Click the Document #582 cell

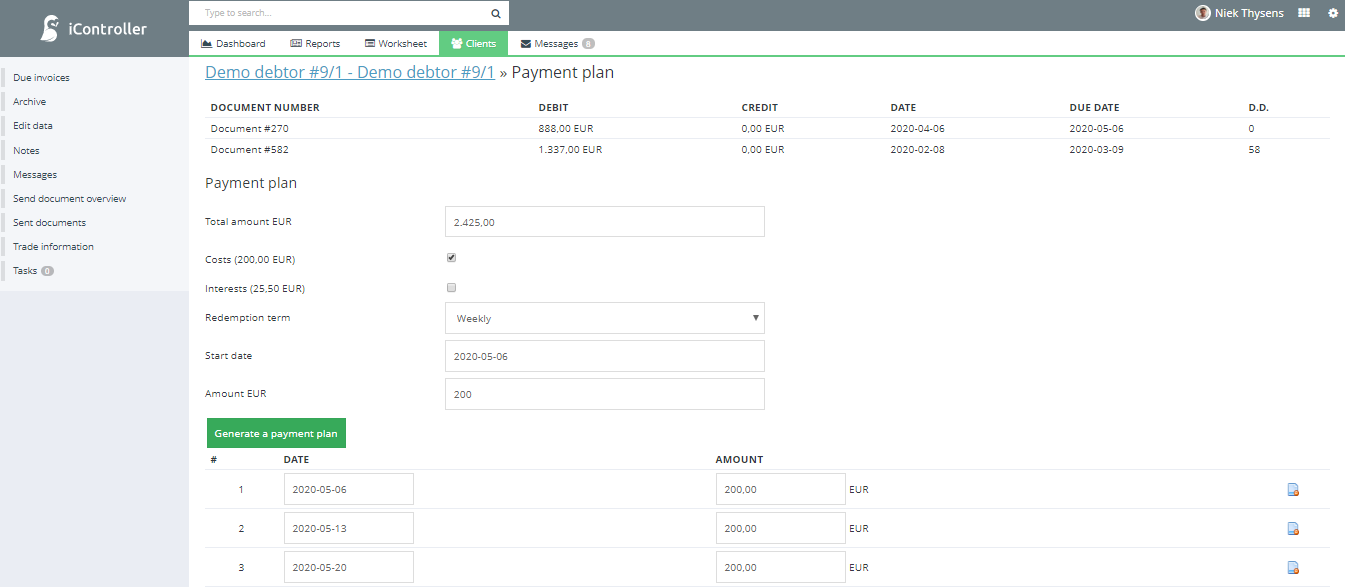click(250, 150)
